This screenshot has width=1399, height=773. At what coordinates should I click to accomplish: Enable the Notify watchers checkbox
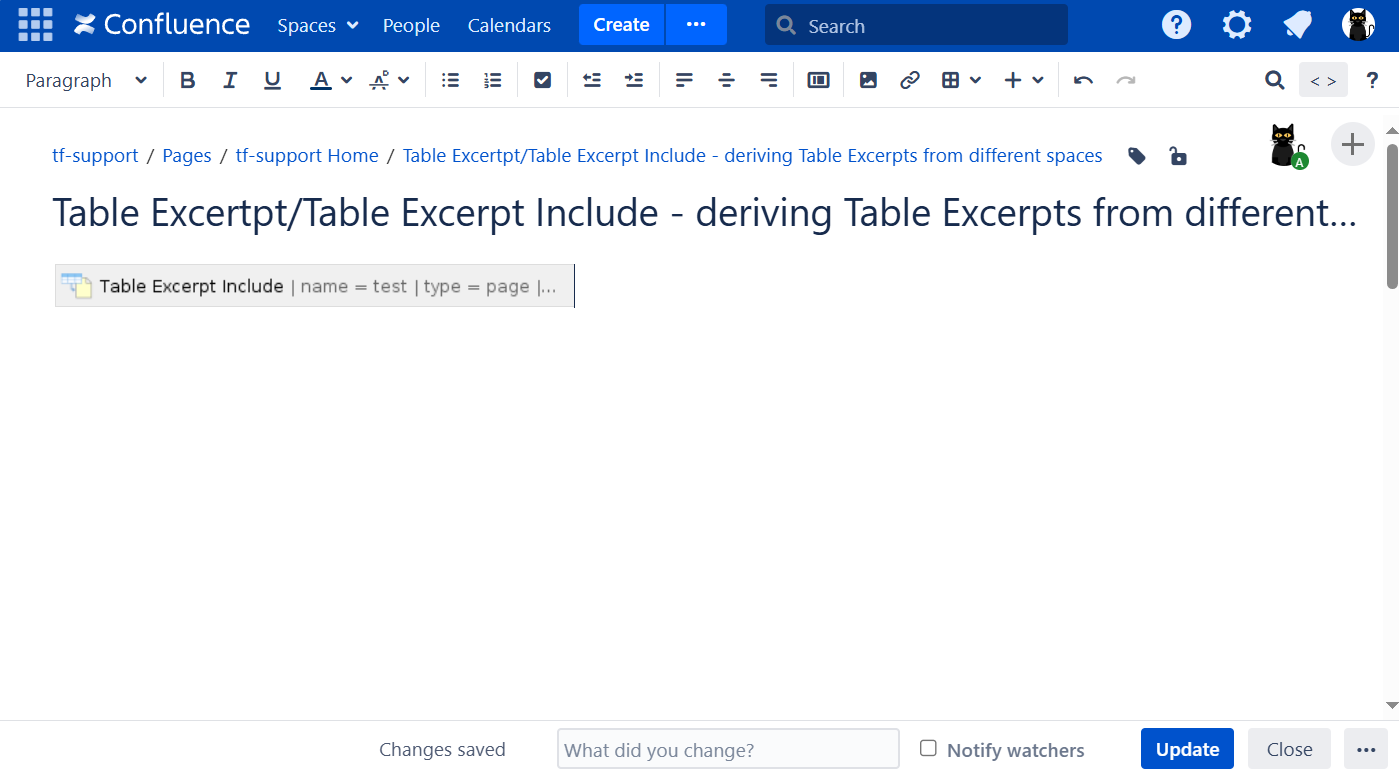click(928, 749)
